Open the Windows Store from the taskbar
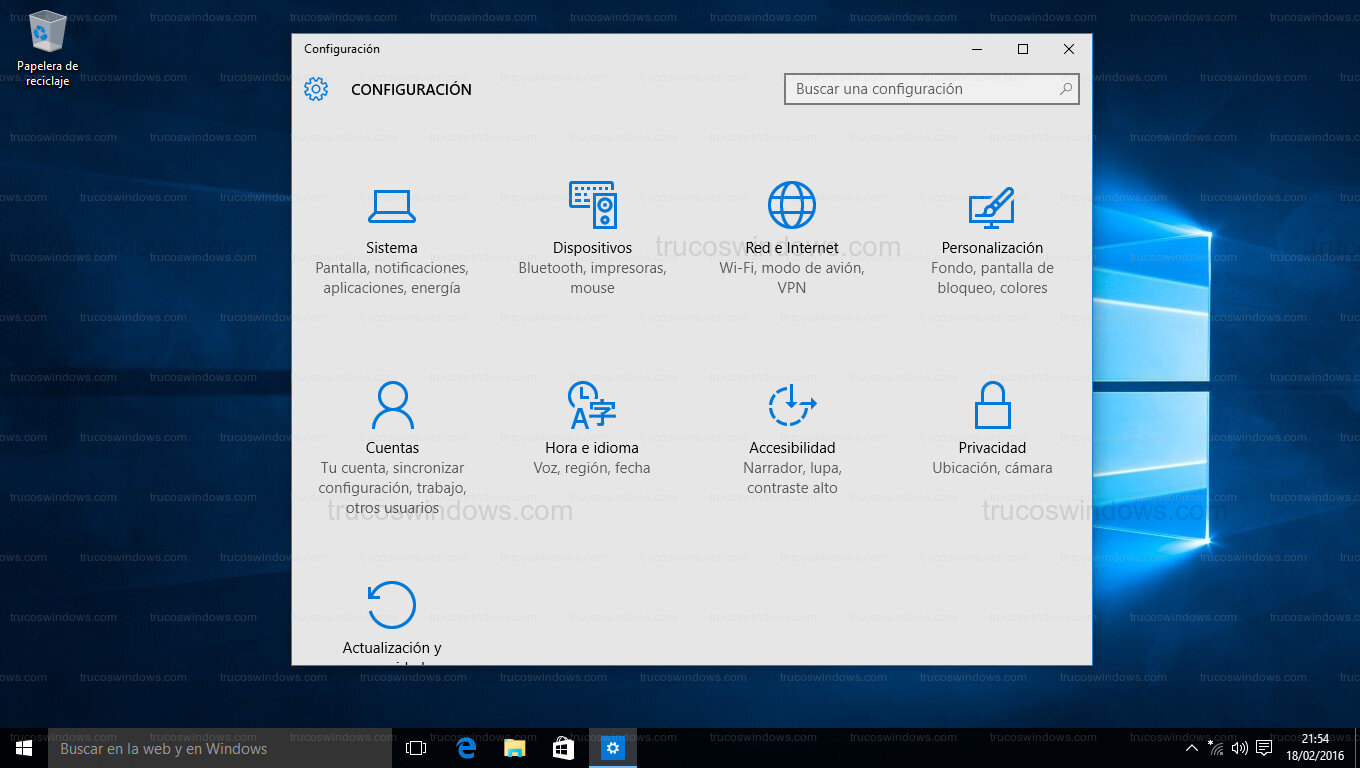 [x=563, y=747]
